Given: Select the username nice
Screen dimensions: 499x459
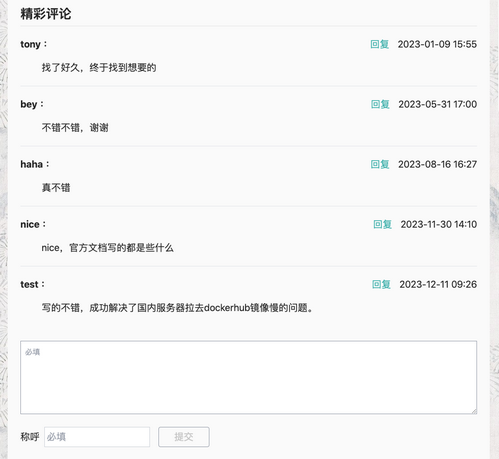Looking at the screenshot, I should [x=30, y=224].
